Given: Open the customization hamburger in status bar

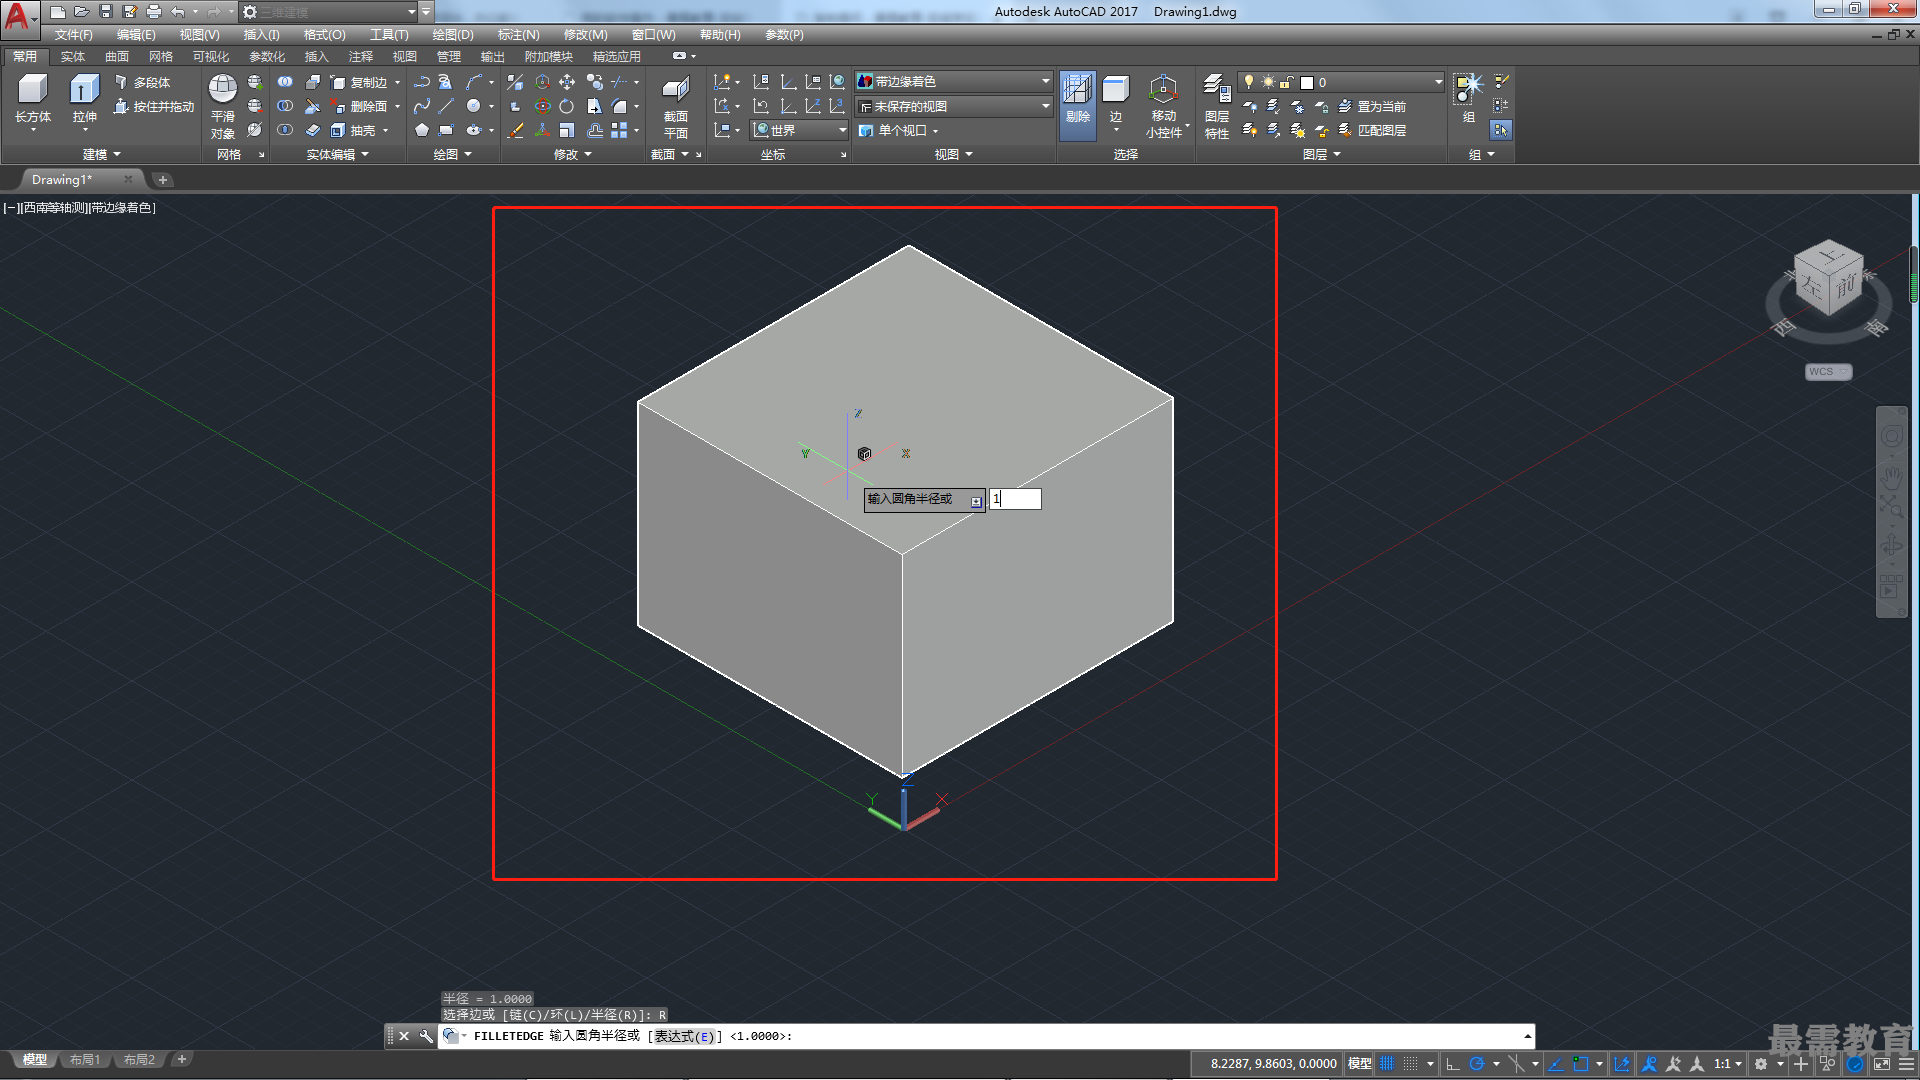Looking at the screenshot, I should pyautogui.click(x=1906, y=1064).
